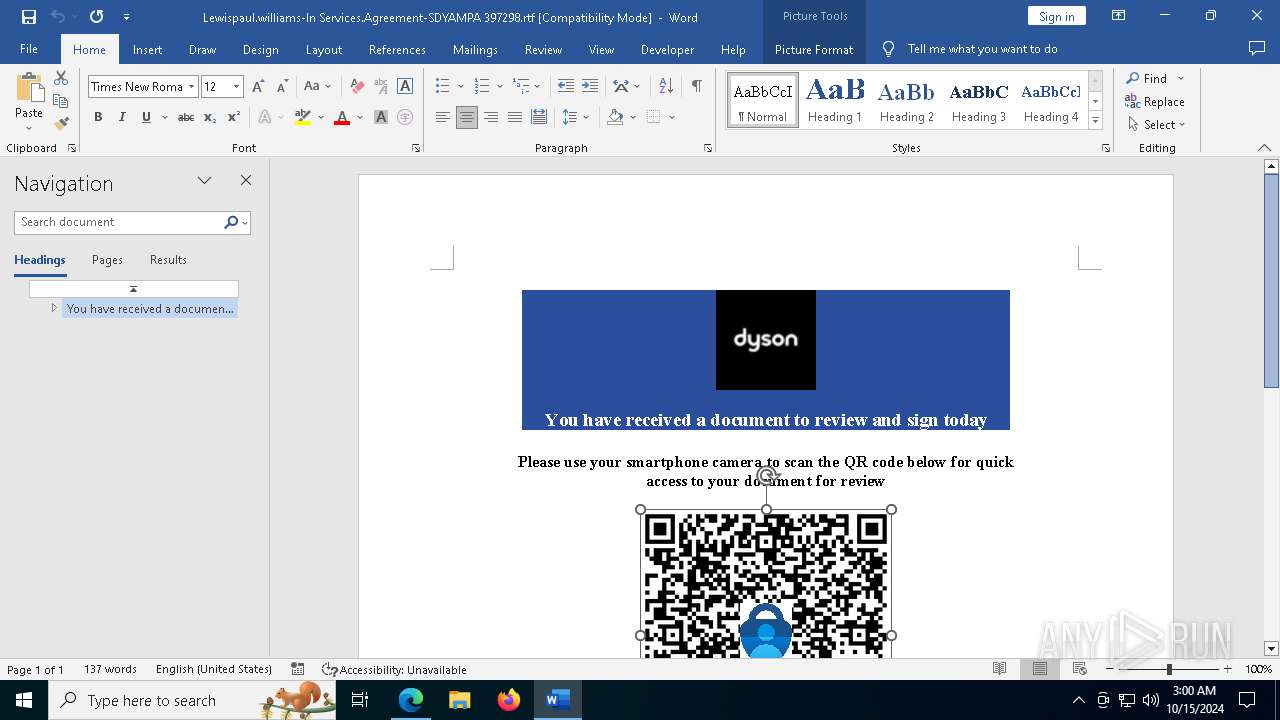Toggle Center alignment

(x=467, y=117)
